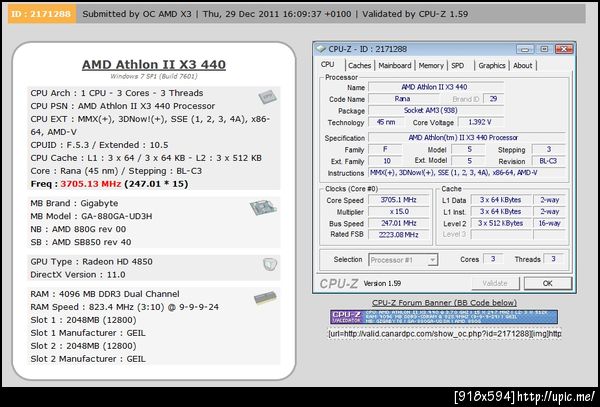The width and height of the screenshot is (600, 407).
Task: Click the Instructions field value
Action: pos(466,173)
